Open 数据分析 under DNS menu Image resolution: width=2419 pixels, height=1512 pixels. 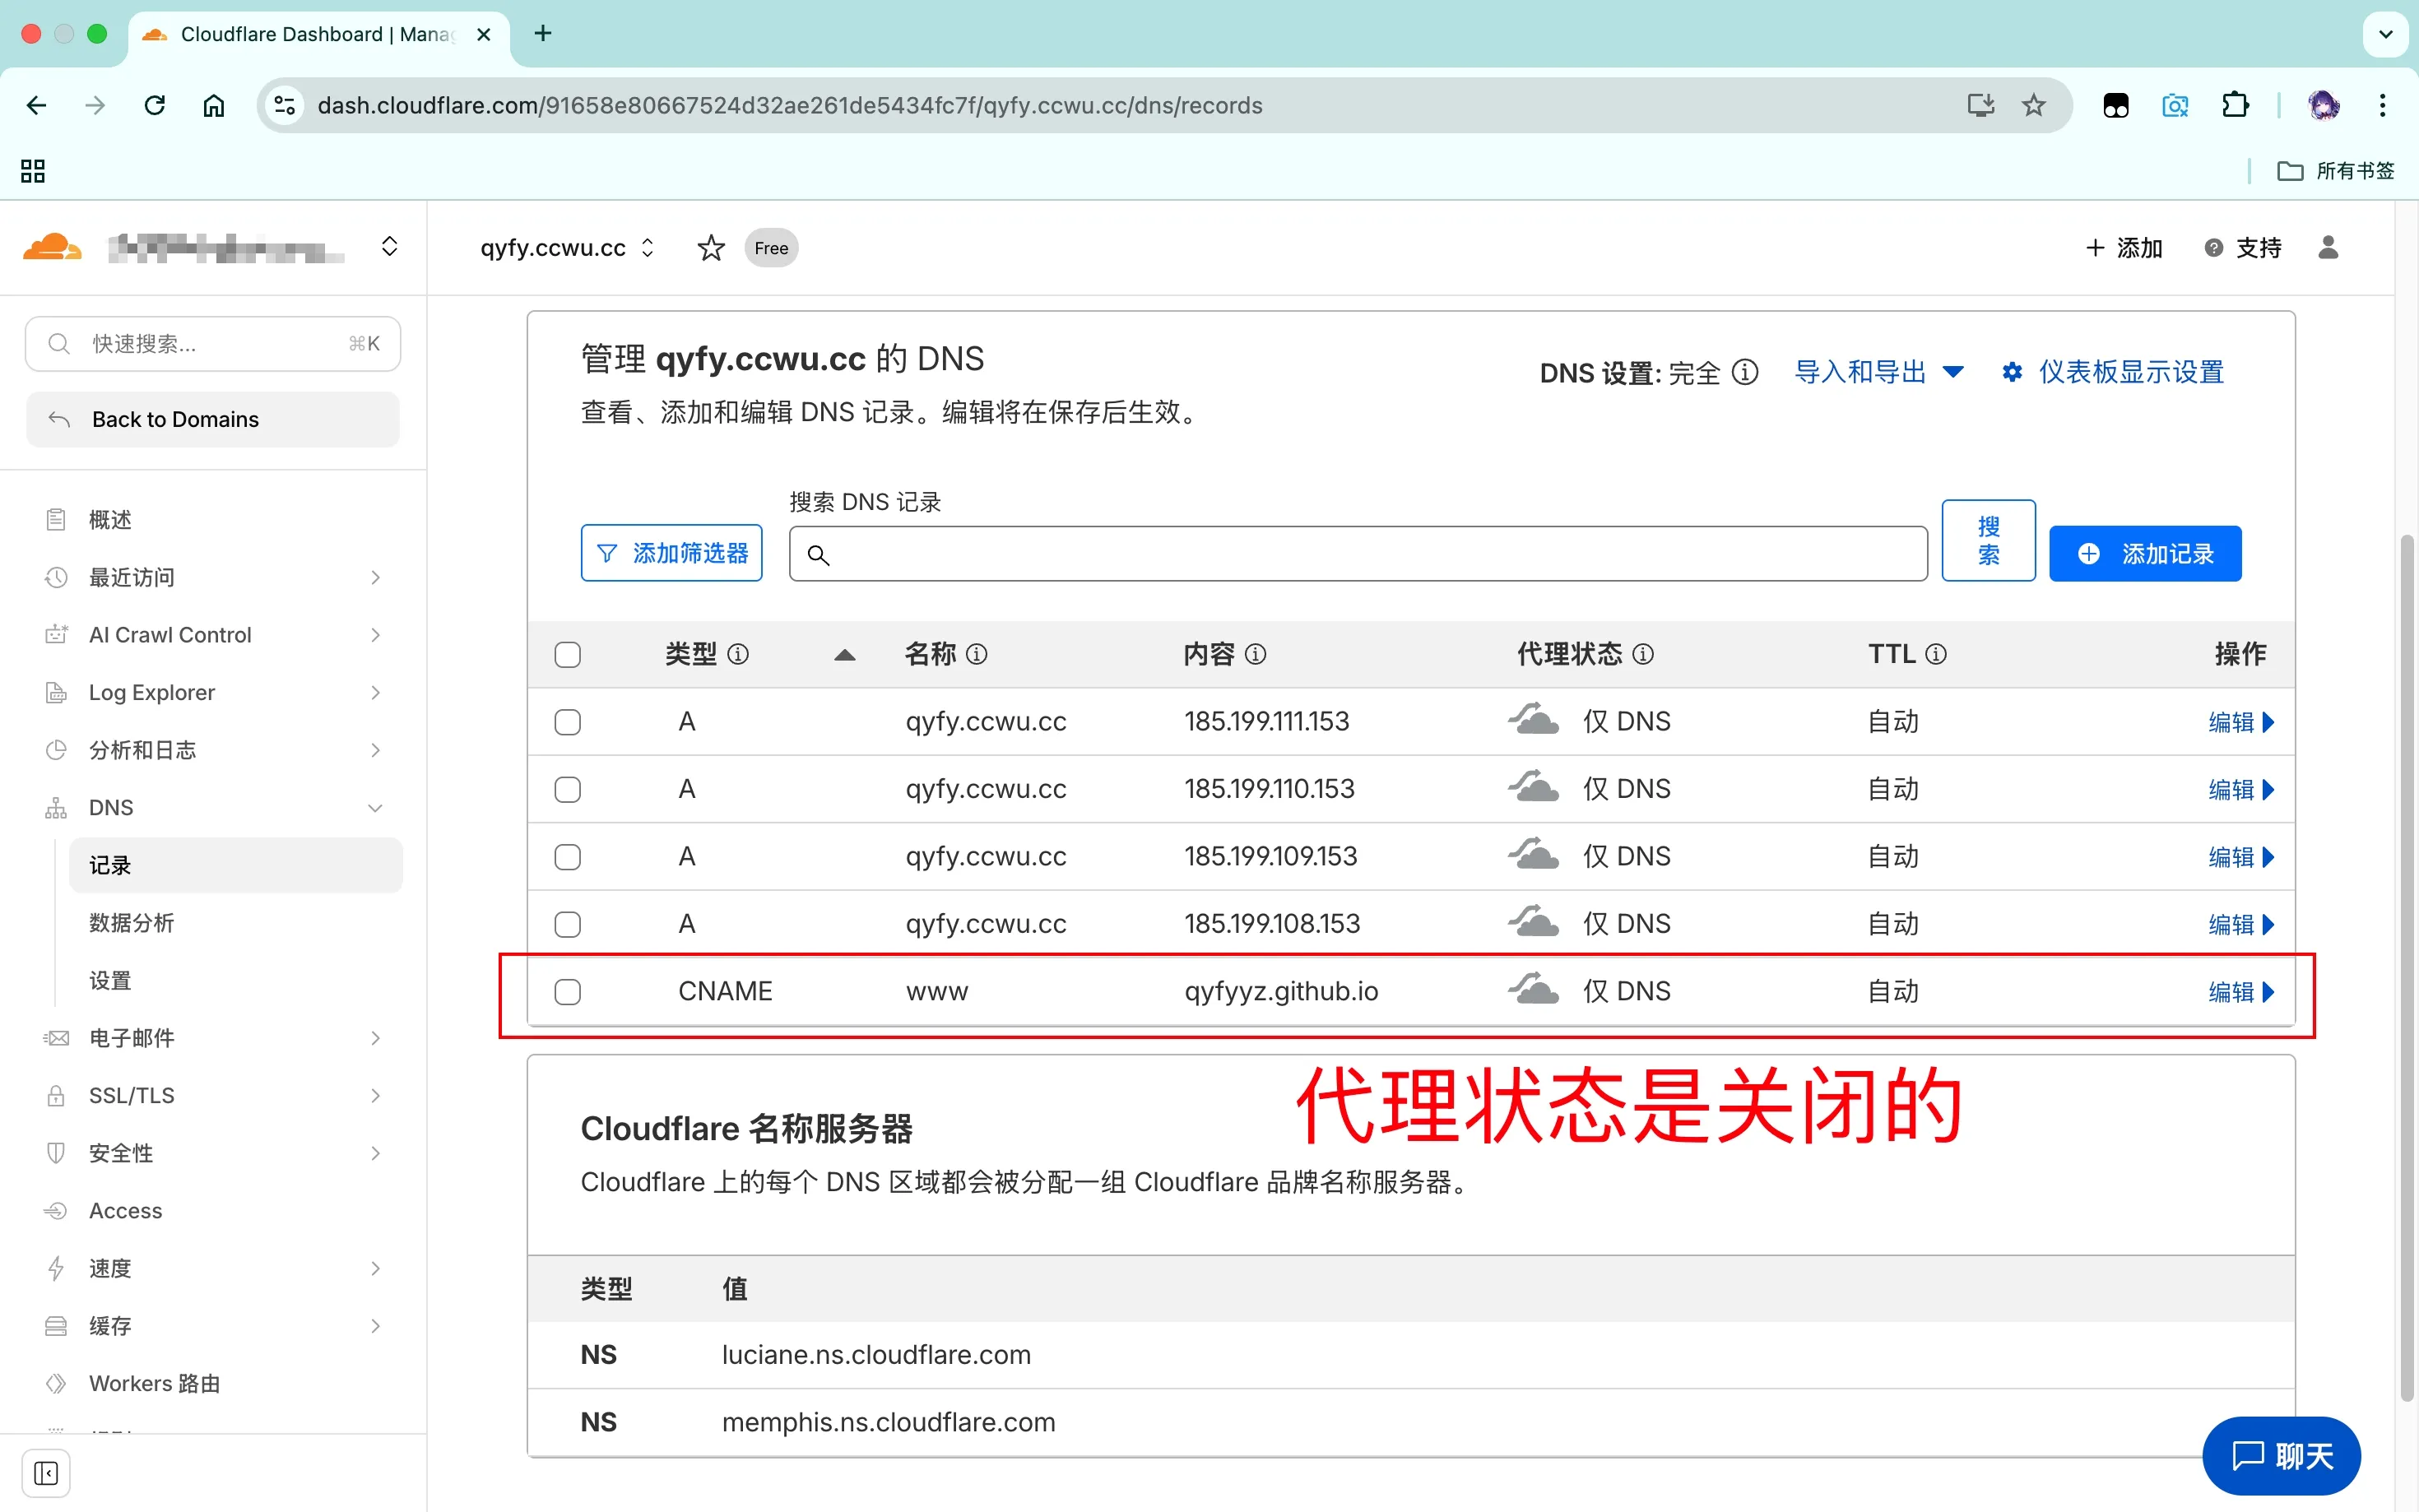(132, 922)
